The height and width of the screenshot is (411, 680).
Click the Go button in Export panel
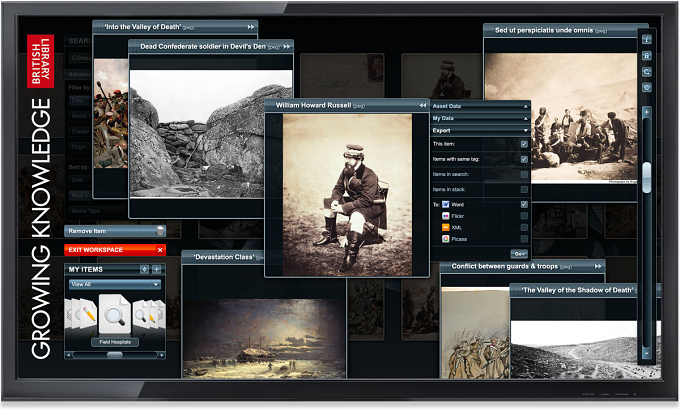click(x=519, y=254)
